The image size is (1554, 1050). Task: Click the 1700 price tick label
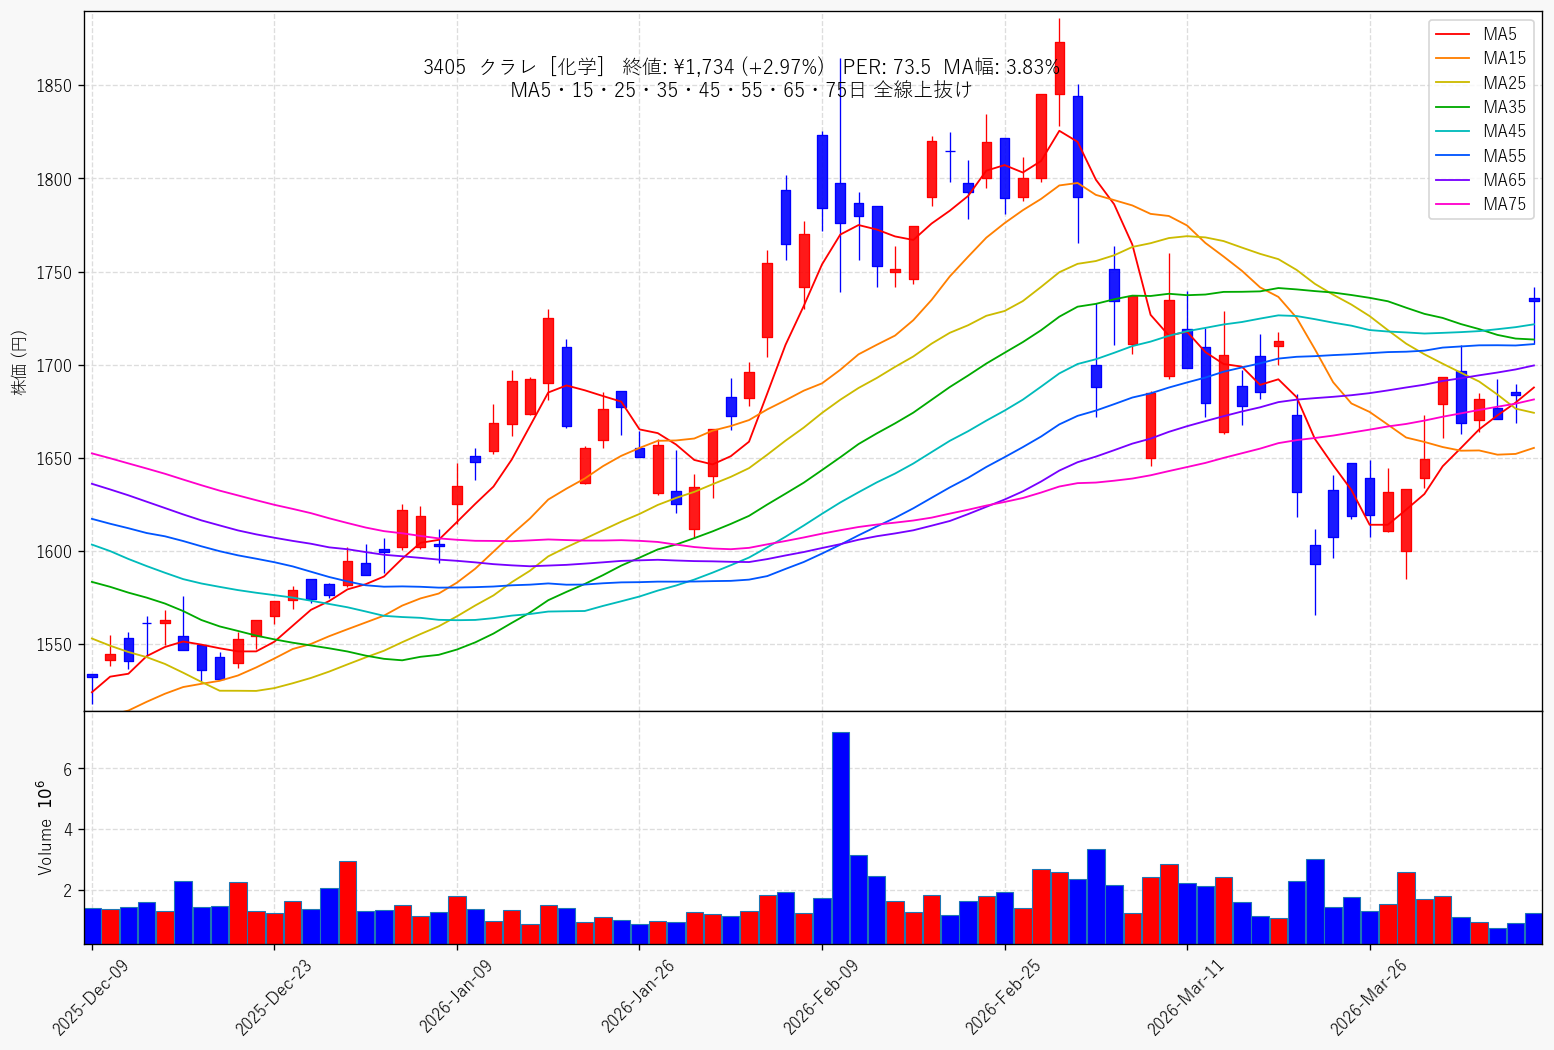click(x=53, y=366)
